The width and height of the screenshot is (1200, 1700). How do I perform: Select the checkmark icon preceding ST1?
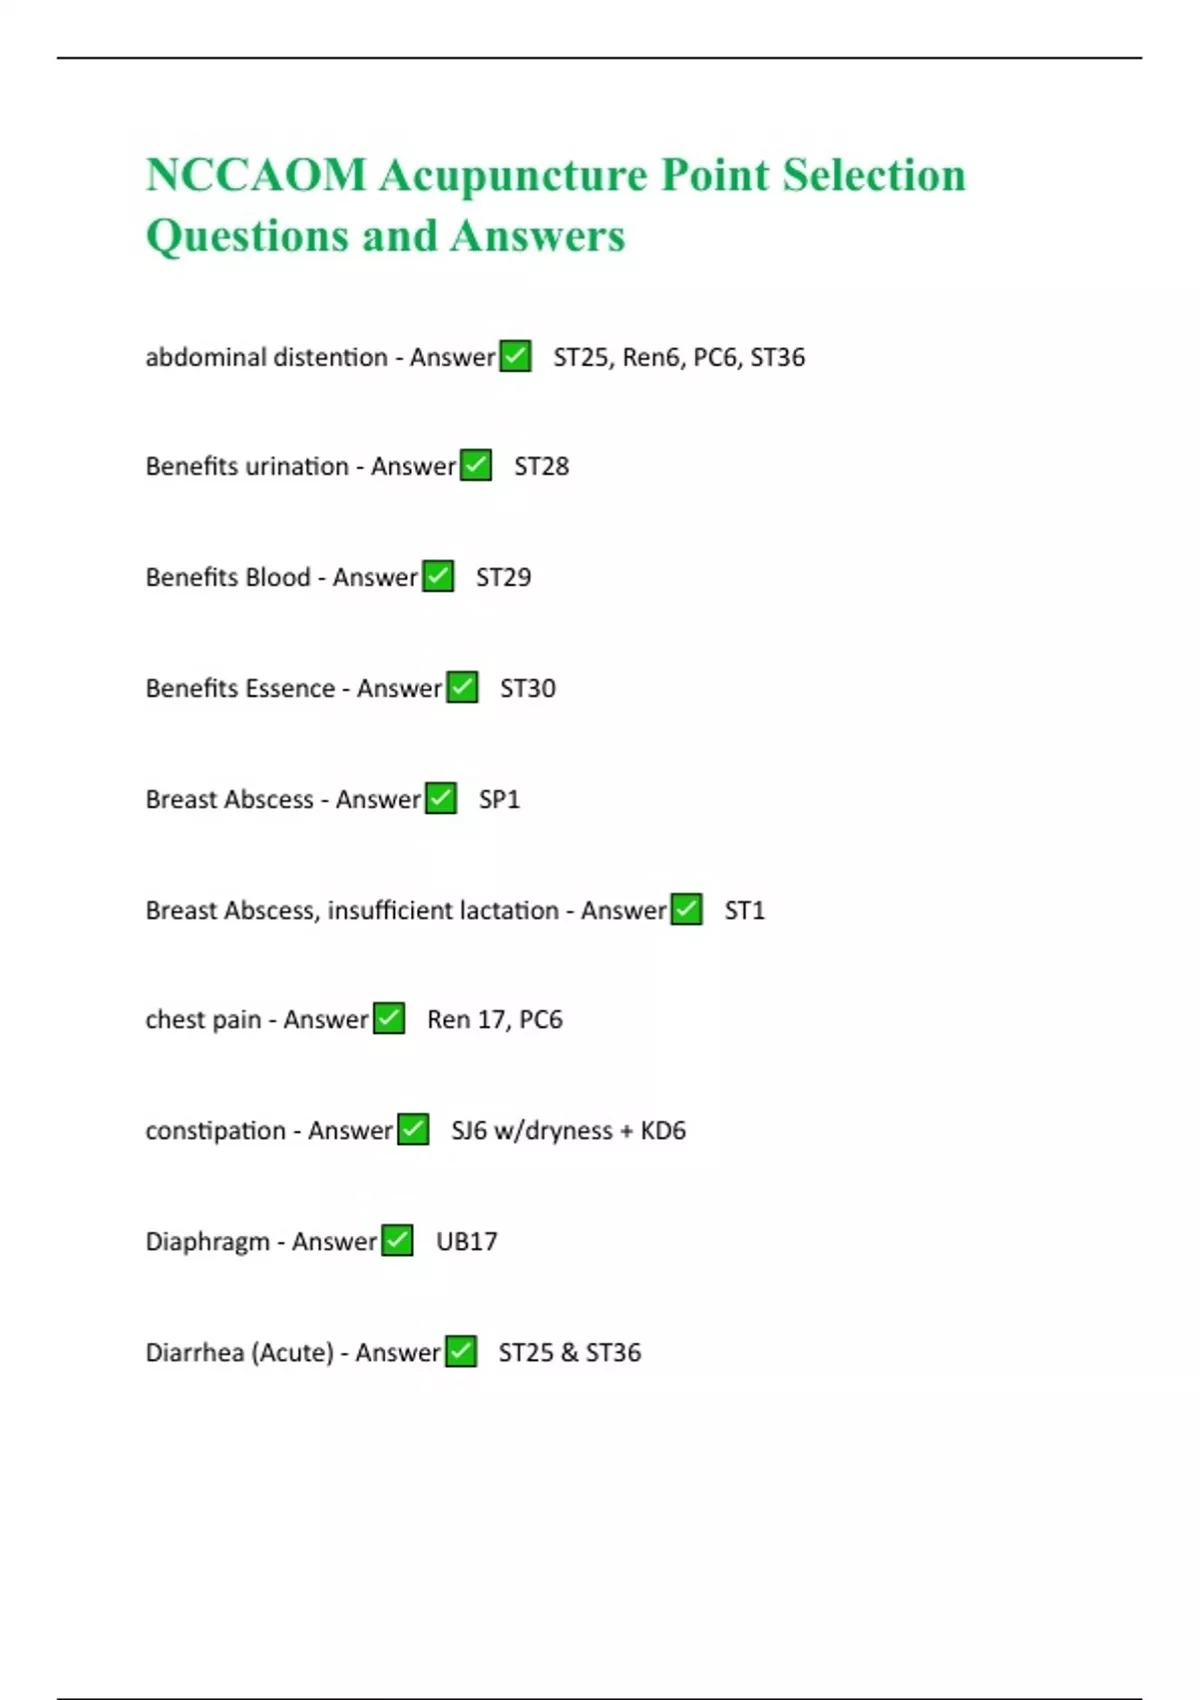click(686, 910)
